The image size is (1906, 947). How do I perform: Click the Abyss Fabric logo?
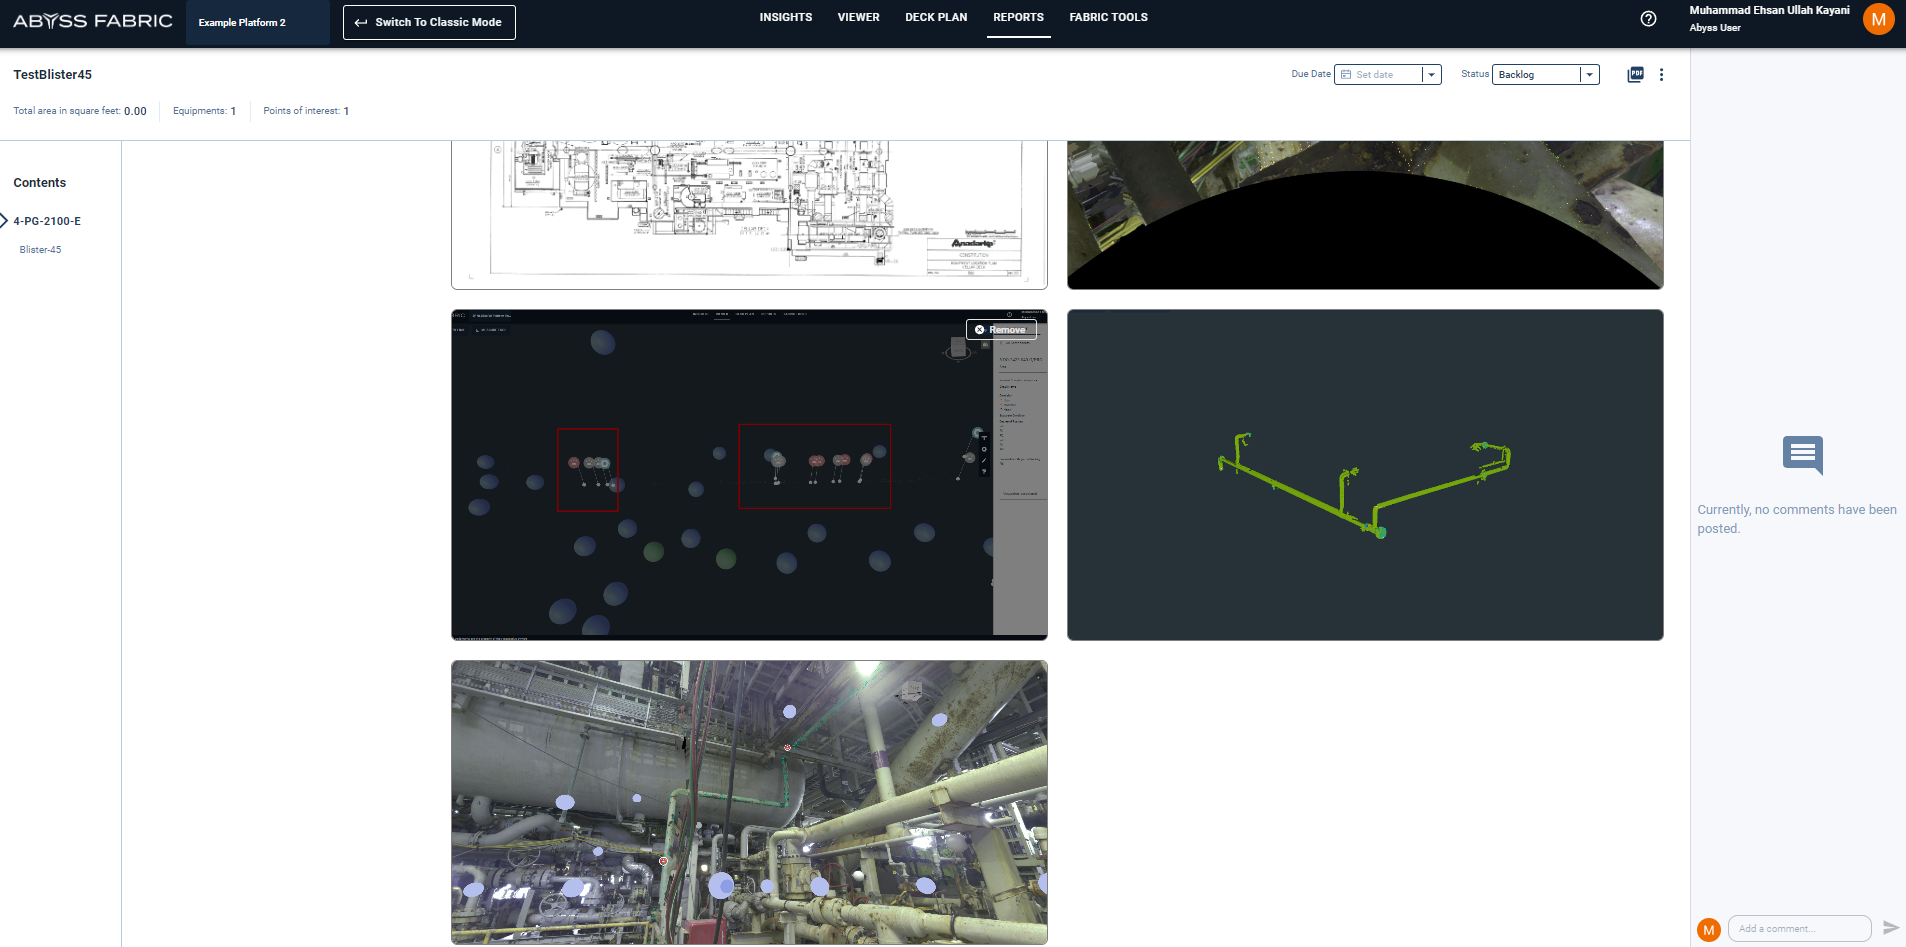coord(93,21)
